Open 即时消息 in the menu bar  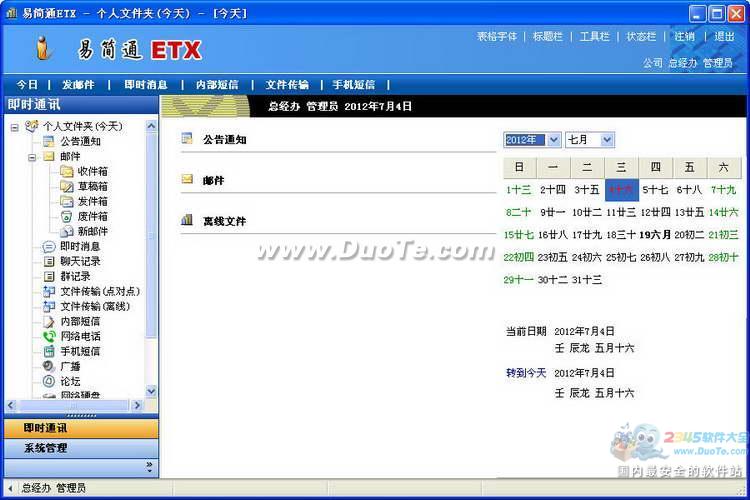(145, 85)
